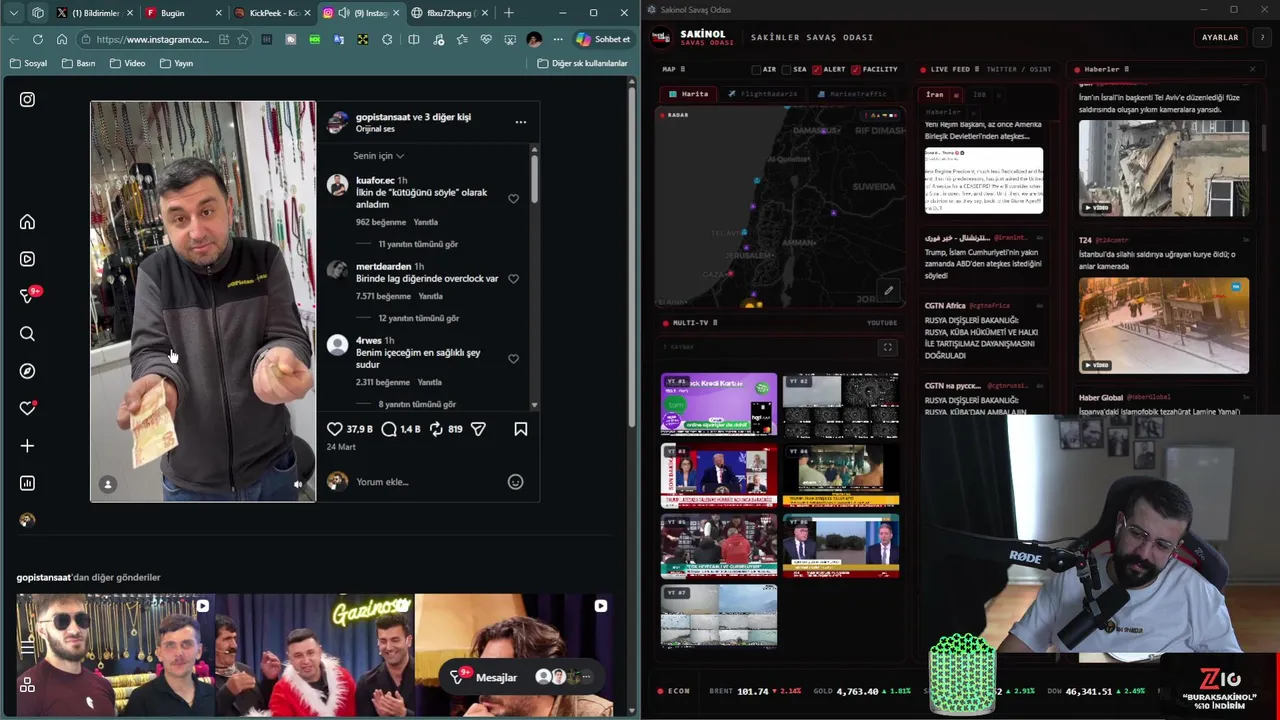Go to browser home page icon
Screen dimensions: 1280x720
[62, 40]
